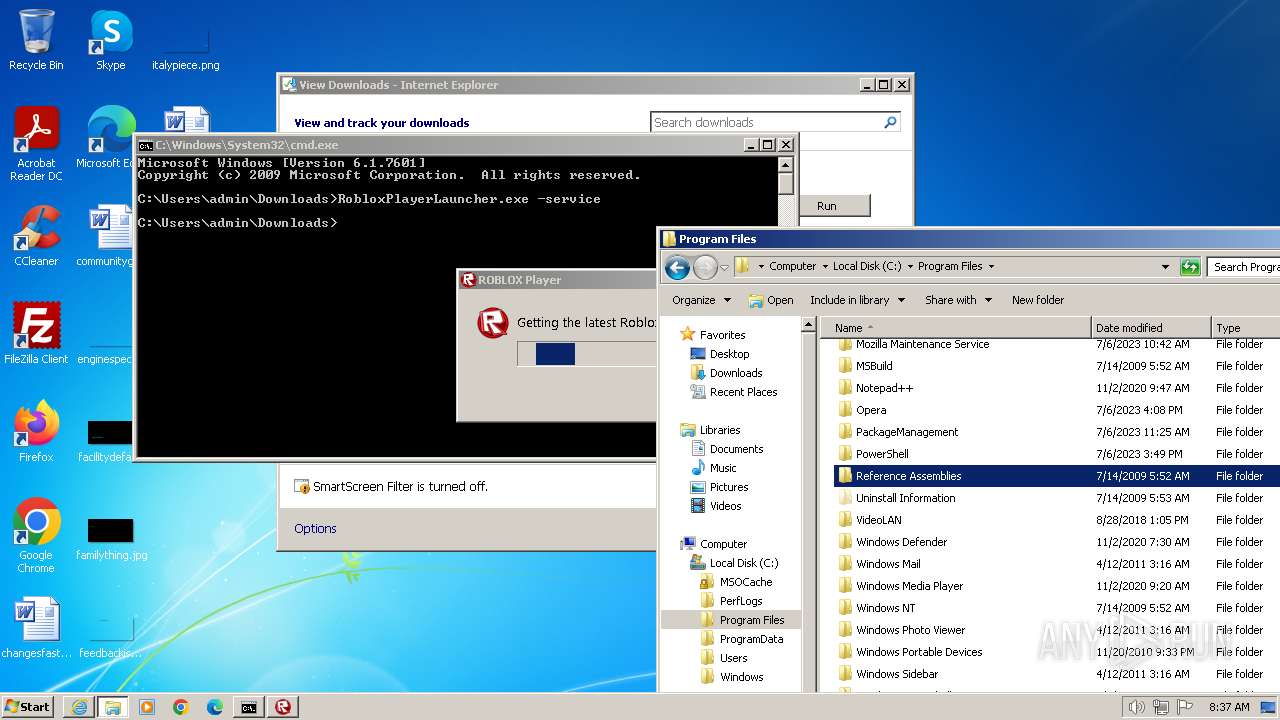Click taskbar clock showing 8:37 AM

(x=1228, y=707)
